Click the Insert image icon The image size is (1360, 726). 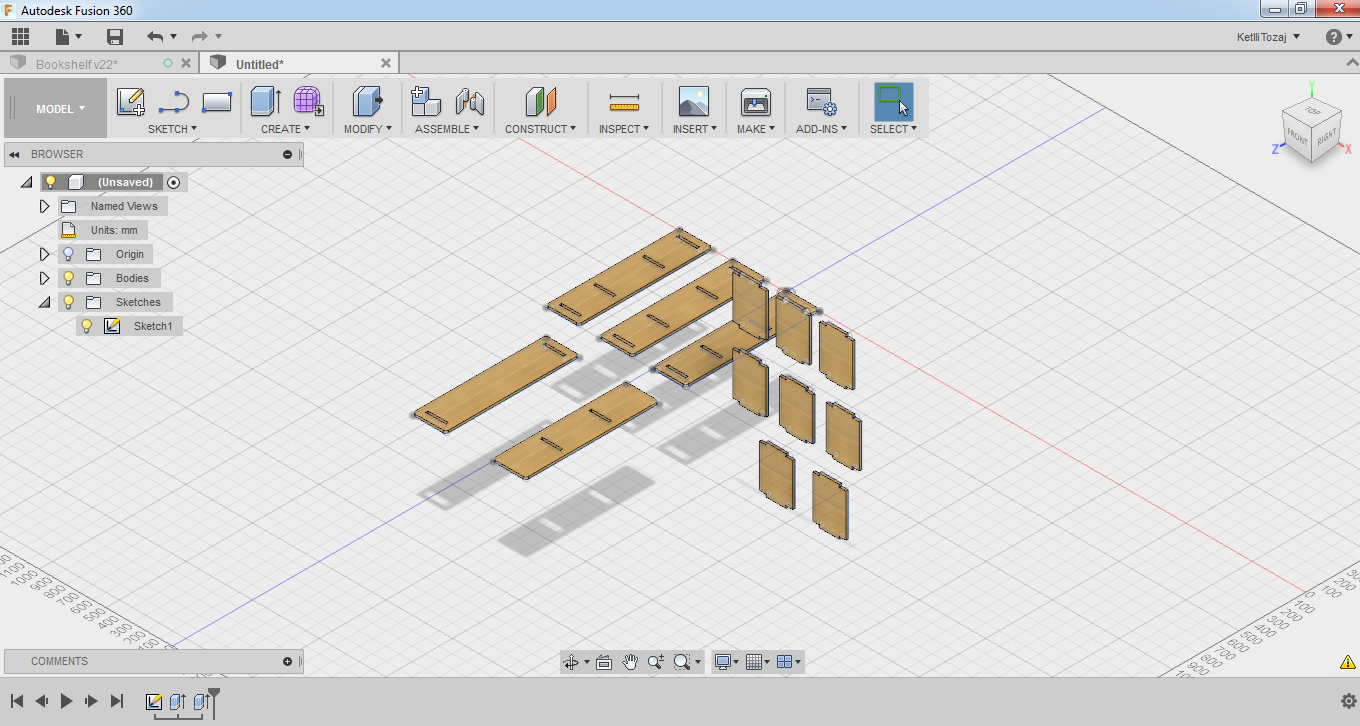pyautogui.click(x=694, y=101)
